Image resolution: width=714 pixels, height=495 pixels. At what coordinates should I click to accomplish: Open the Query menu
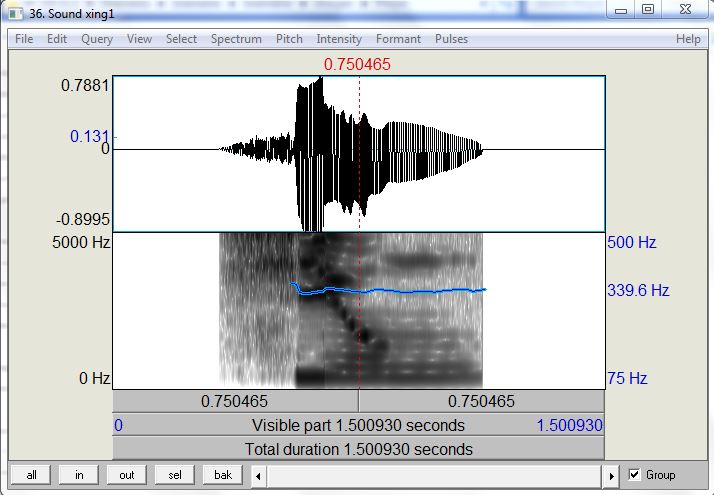pos(97,39)
